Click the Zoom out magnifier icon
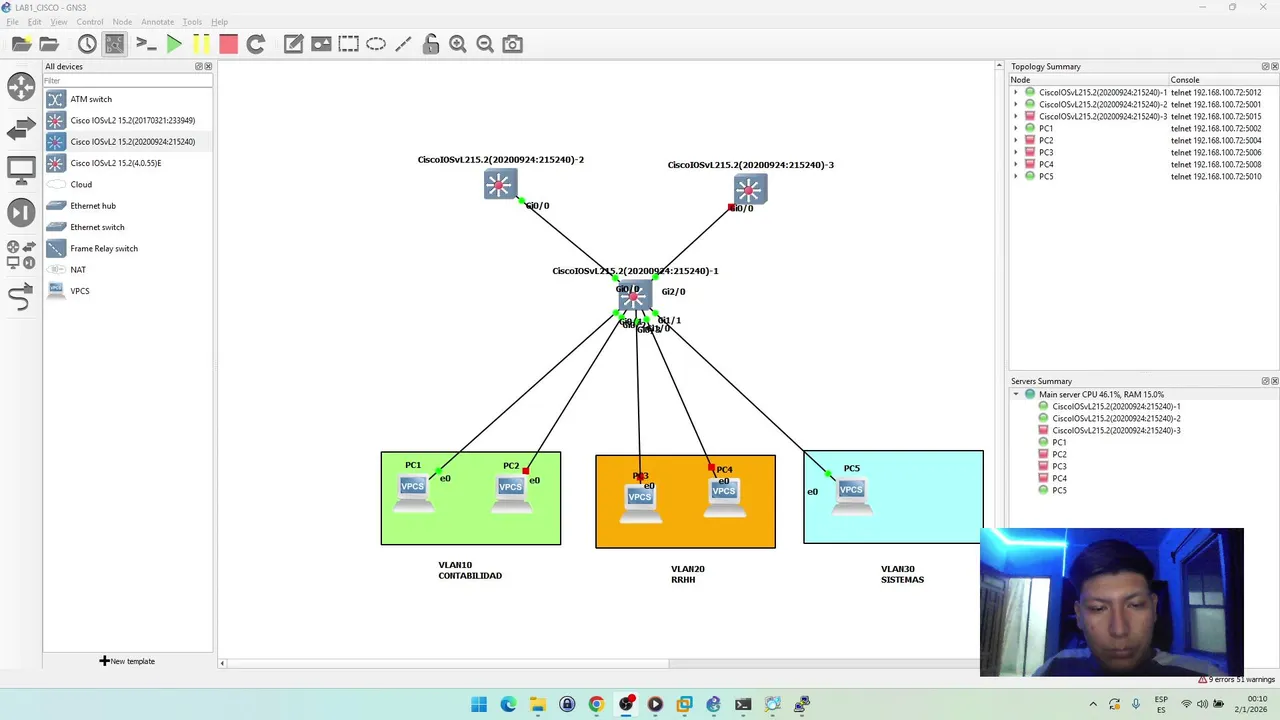The height and width of the screenshot is (720, 1280). [485, 44]
